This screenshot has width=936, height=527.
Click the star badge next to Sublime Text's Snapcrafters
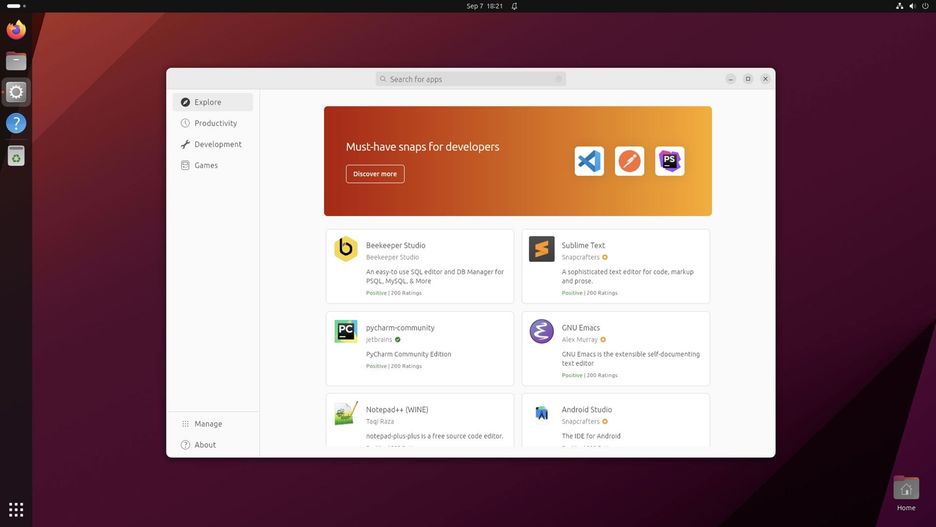605,257
